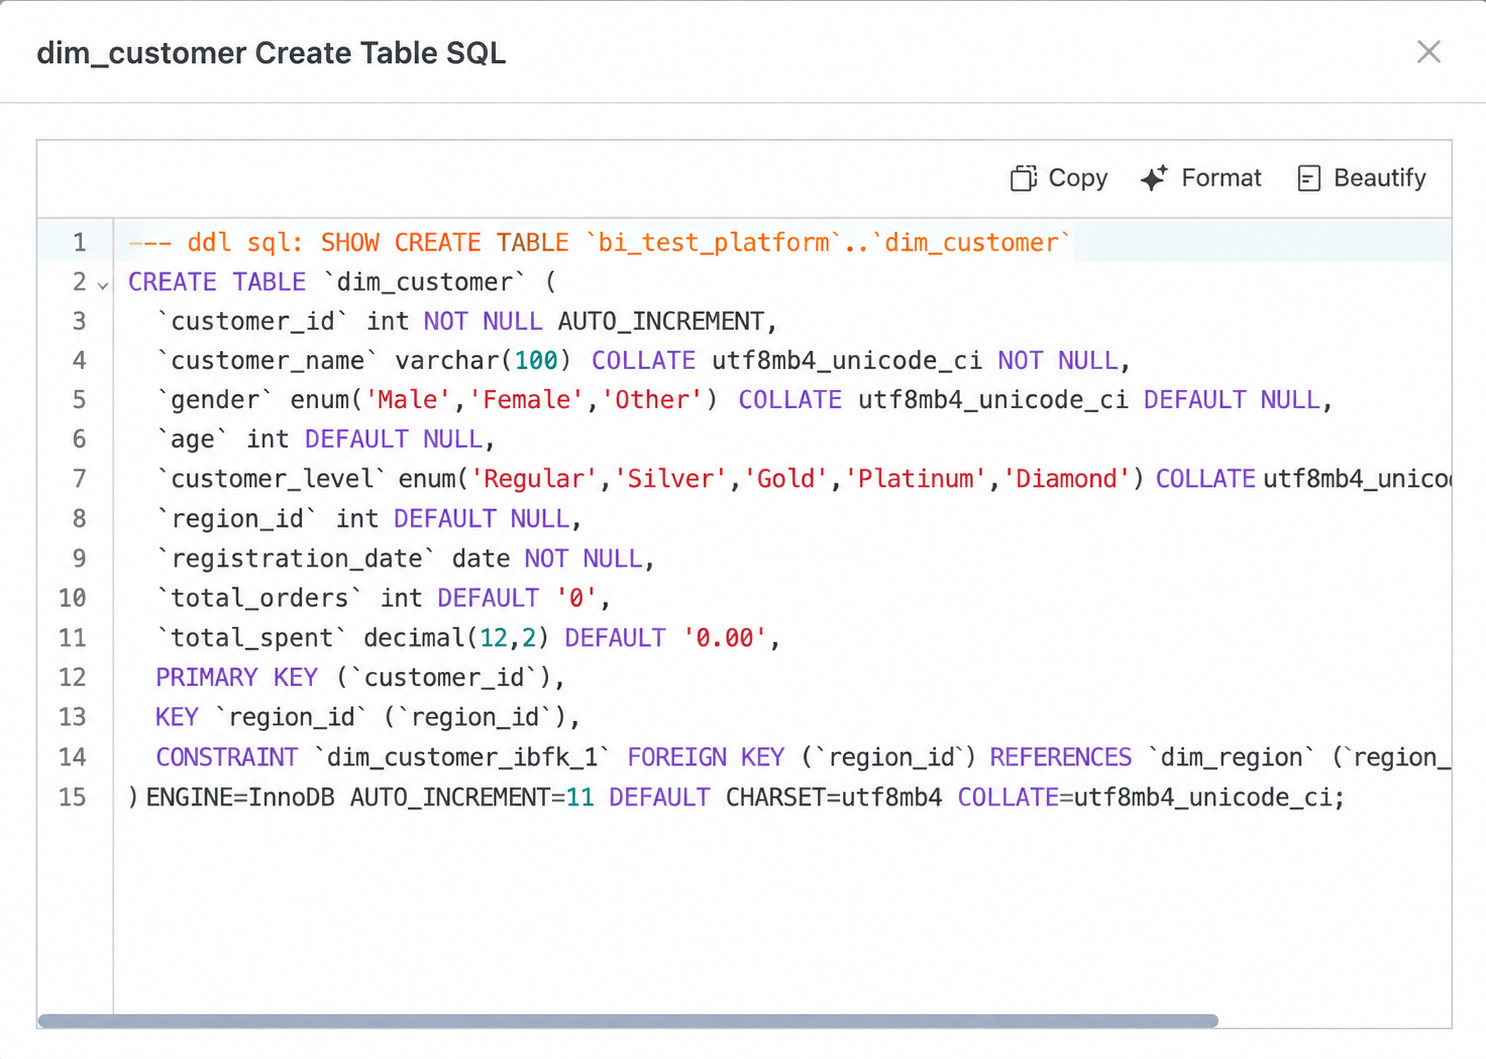
Task: Click the varchar(100) type on line 4
Action: point(483,360)
